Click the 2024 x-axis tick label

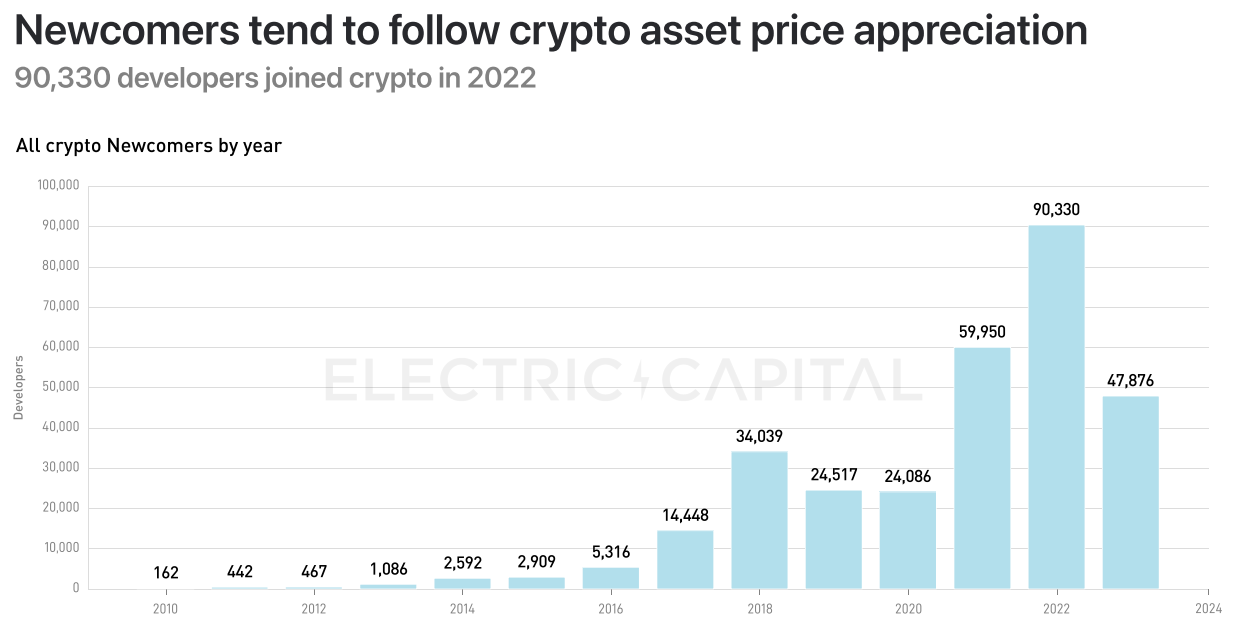pos(1208,608)
